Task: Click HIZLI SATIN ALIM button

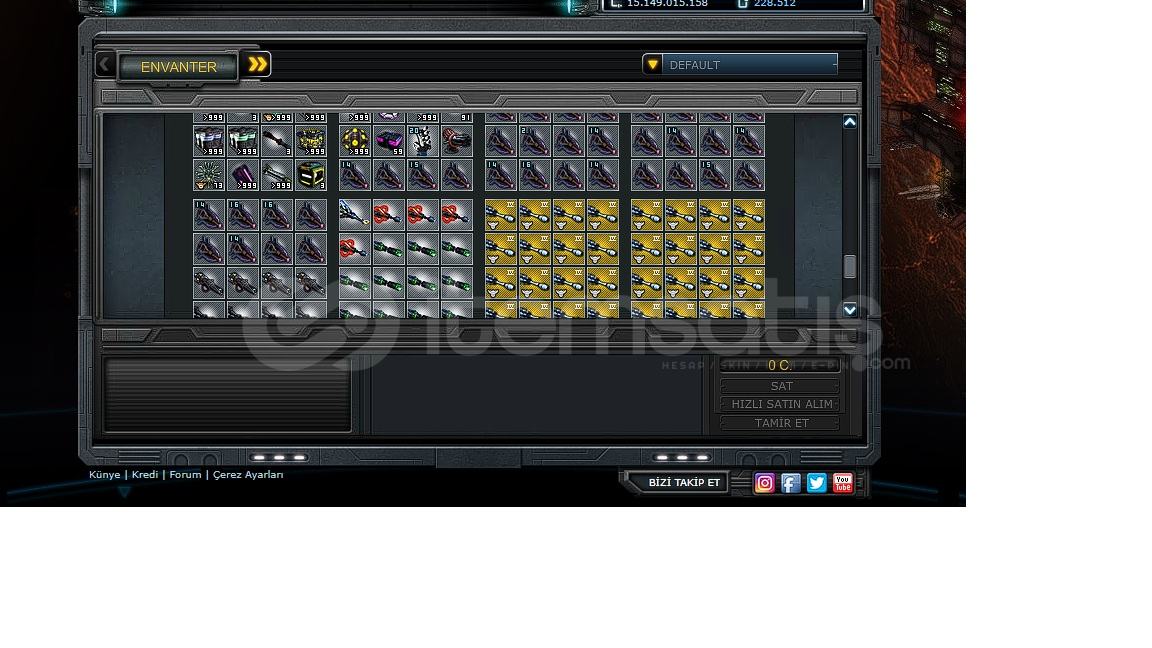Action: coord(781,404)
